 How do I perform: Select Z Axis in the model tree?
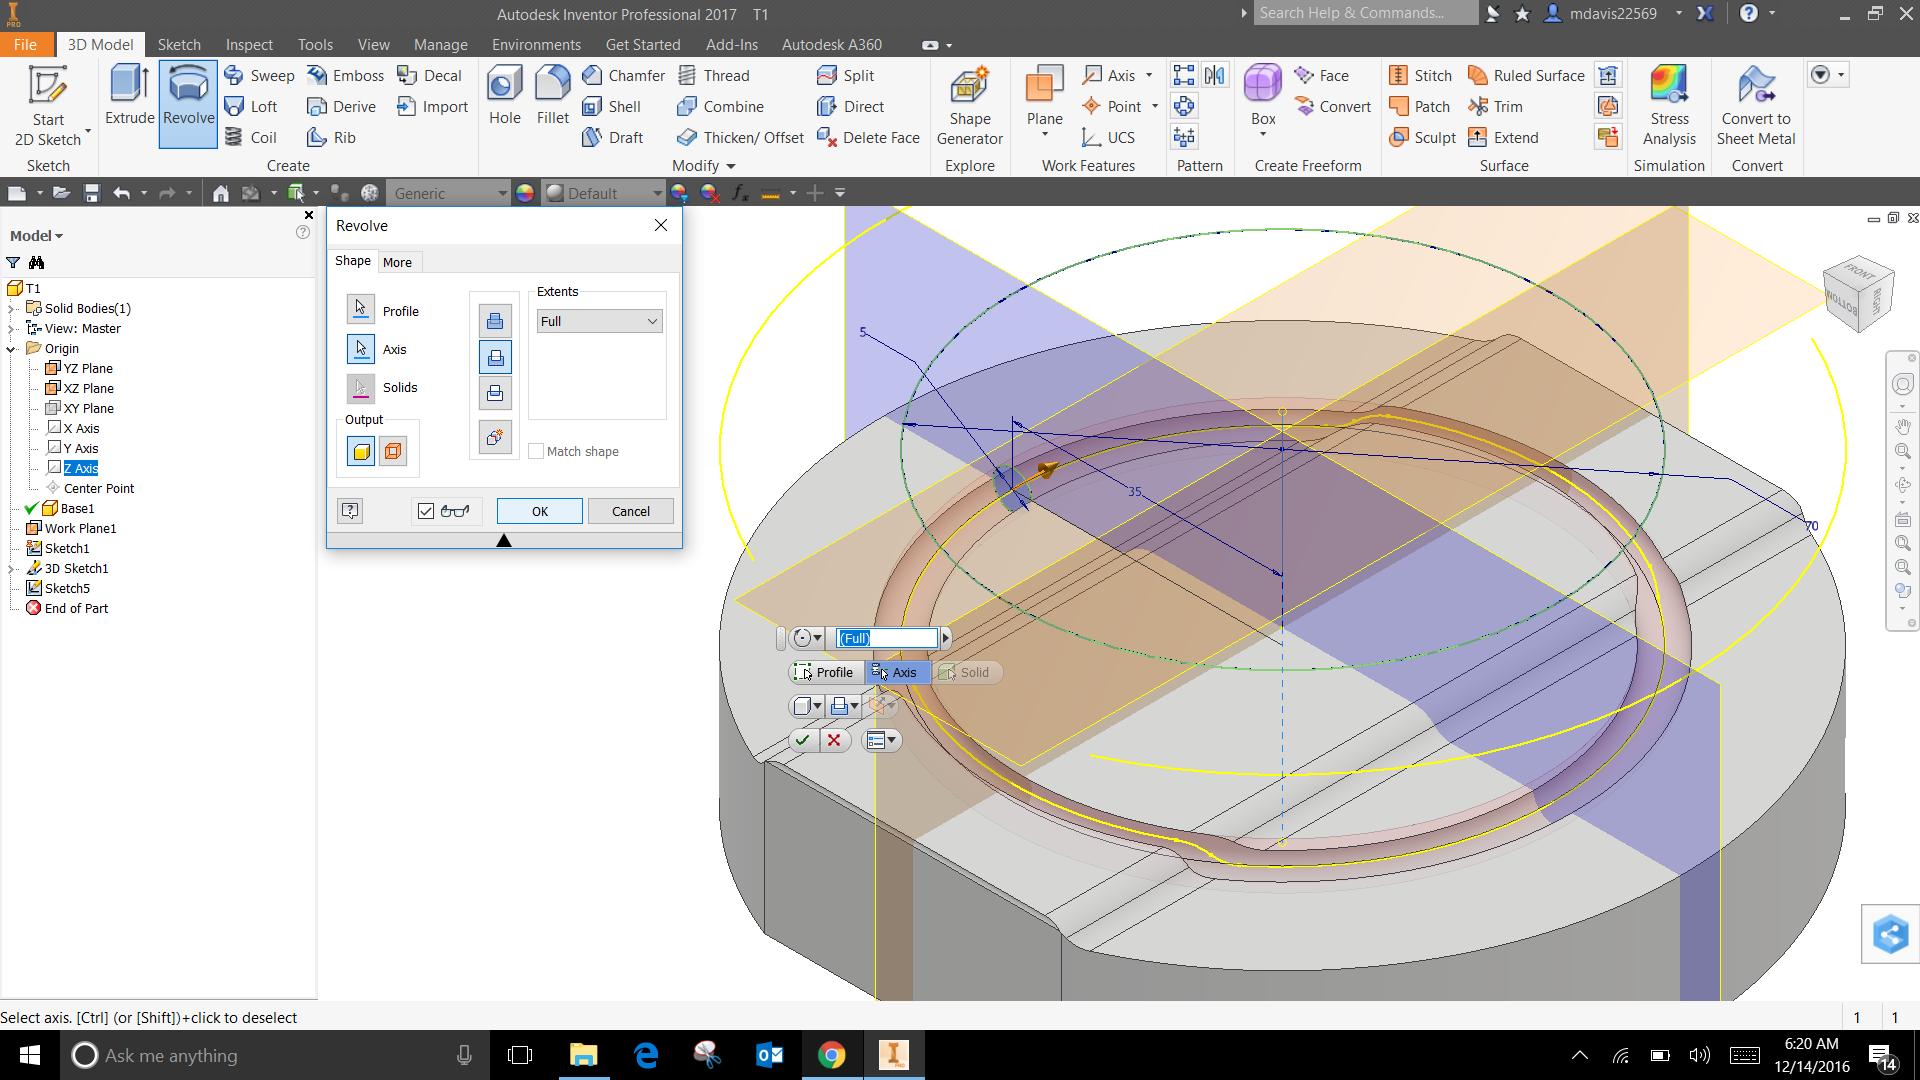pyautogui.click(x=80, y=468)
